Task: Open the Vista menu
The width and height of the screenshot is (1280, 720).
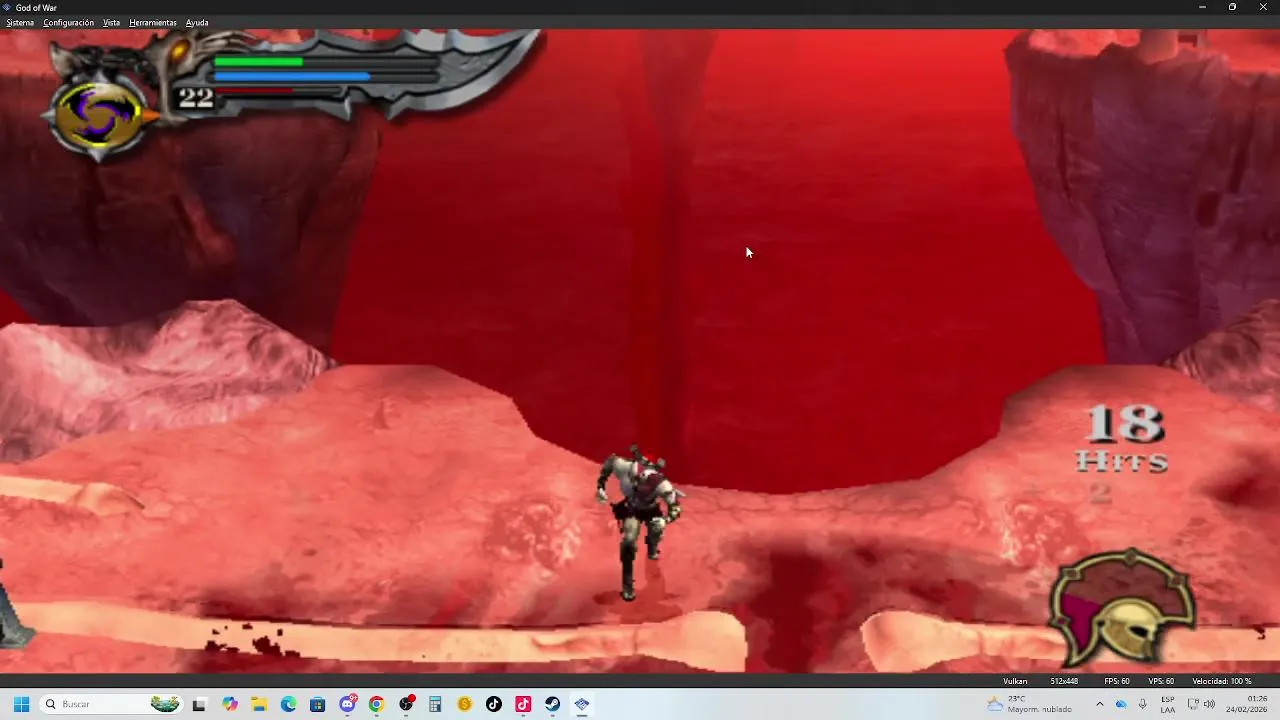Action: click(x=112, y=23)
